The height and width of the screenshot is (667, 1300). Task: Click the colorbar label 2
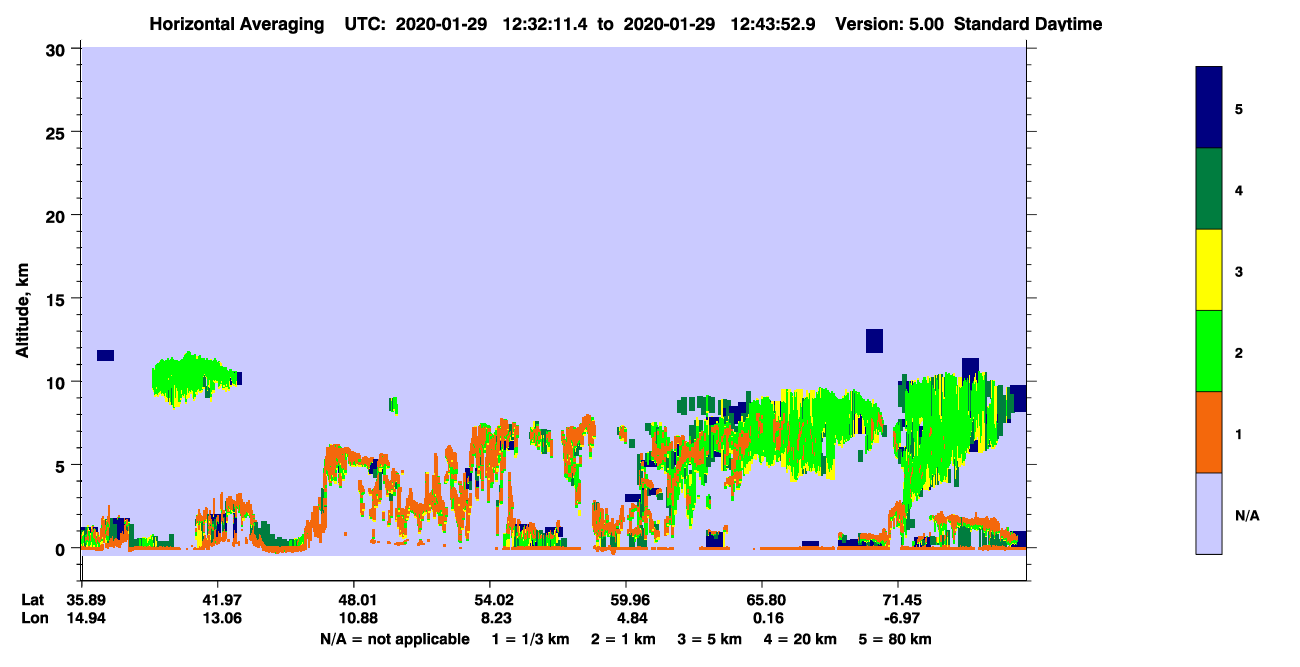point(1239,351)
